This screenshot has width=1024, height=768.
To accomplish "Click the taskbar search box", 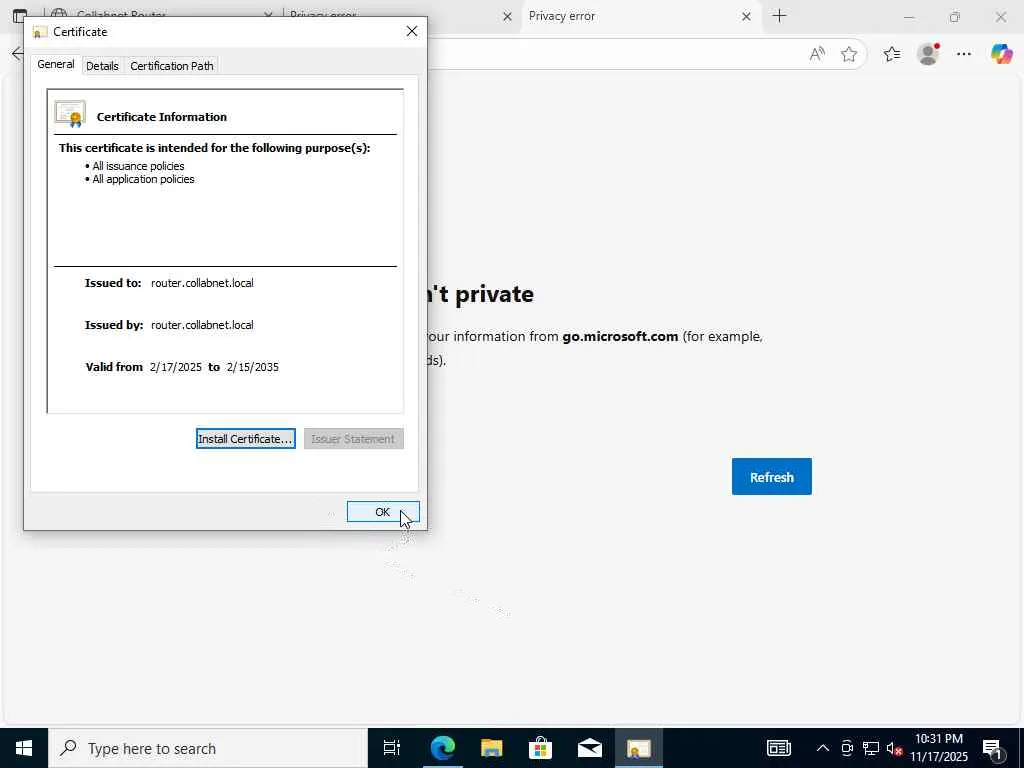I will pos(208,748).
